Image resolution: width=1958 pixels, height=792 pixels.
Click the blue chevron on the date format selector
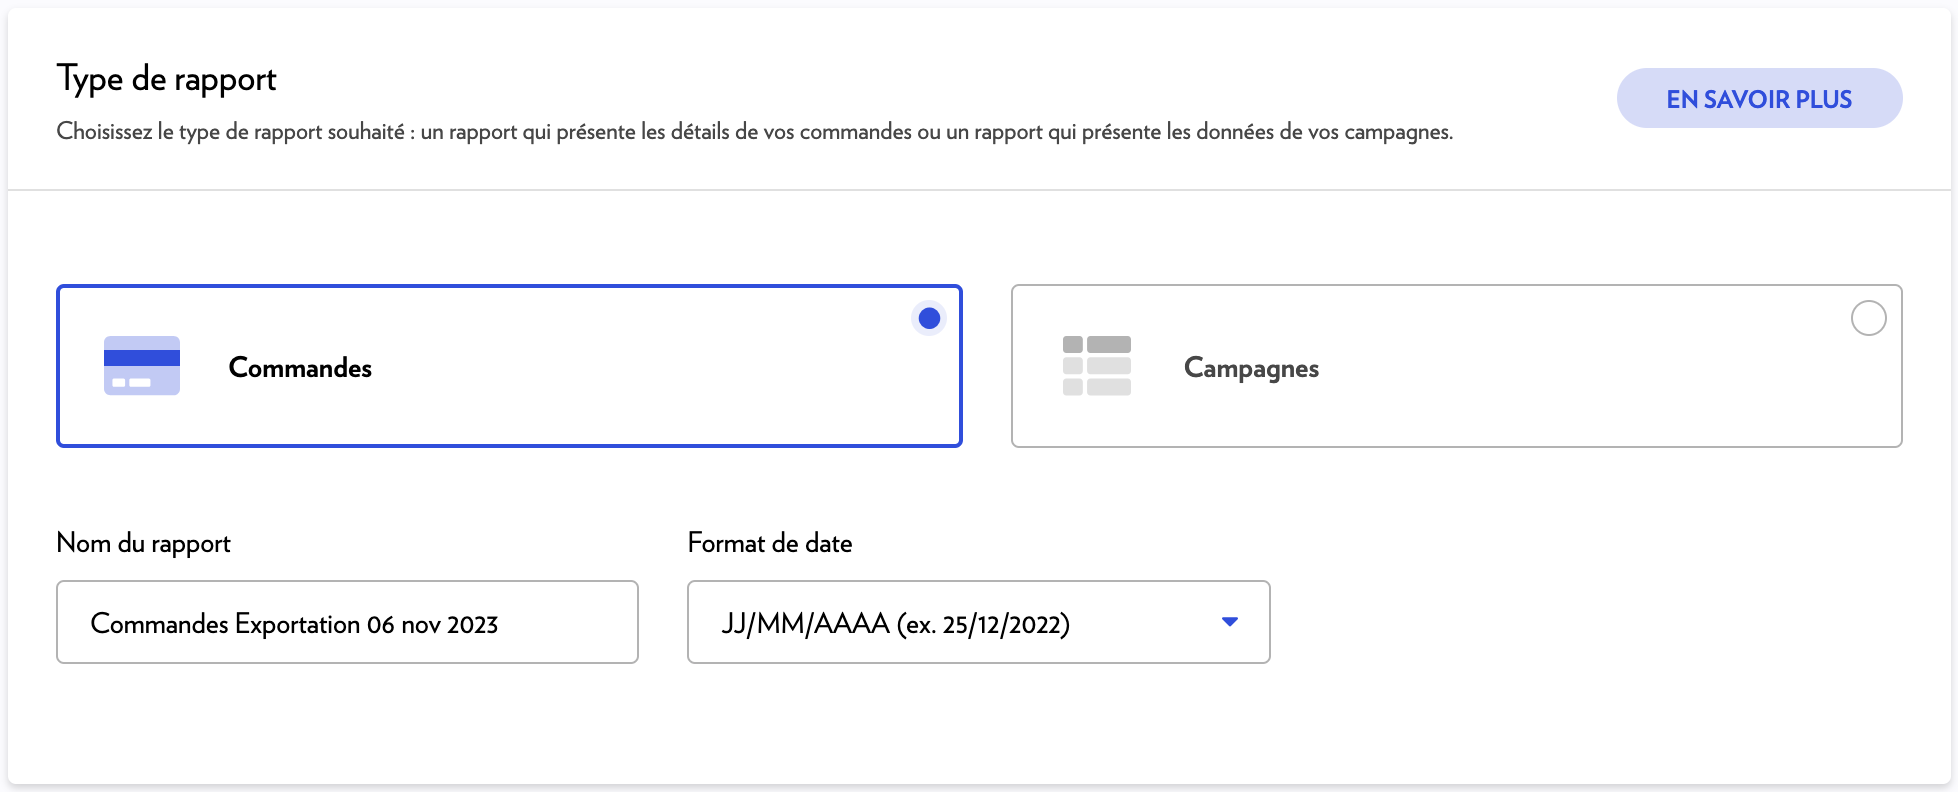coord(1229,621)
